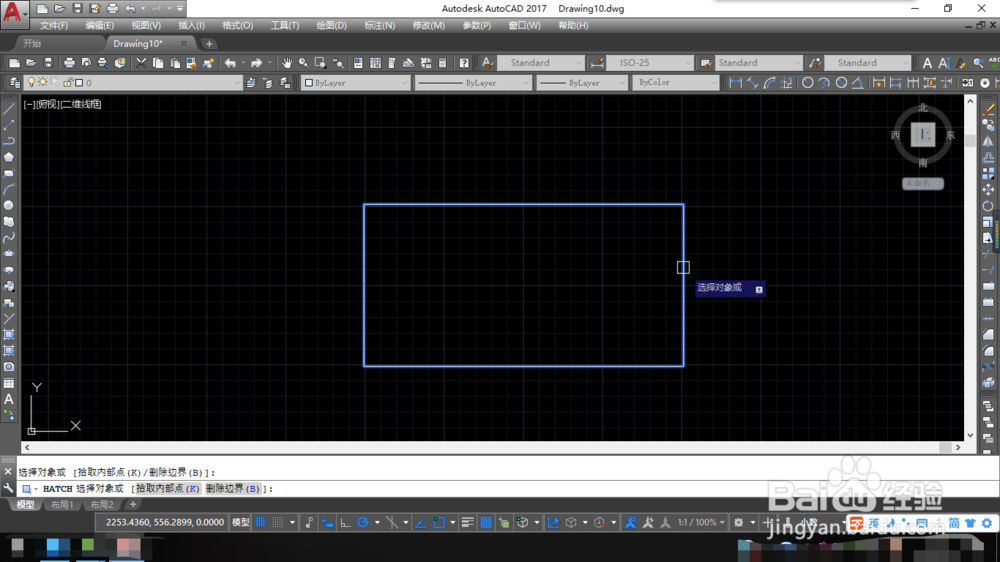Toggle object snap in status bar
Viewport: 1000px width, 562px height.
pyautogui.click(x=439, y=522)
